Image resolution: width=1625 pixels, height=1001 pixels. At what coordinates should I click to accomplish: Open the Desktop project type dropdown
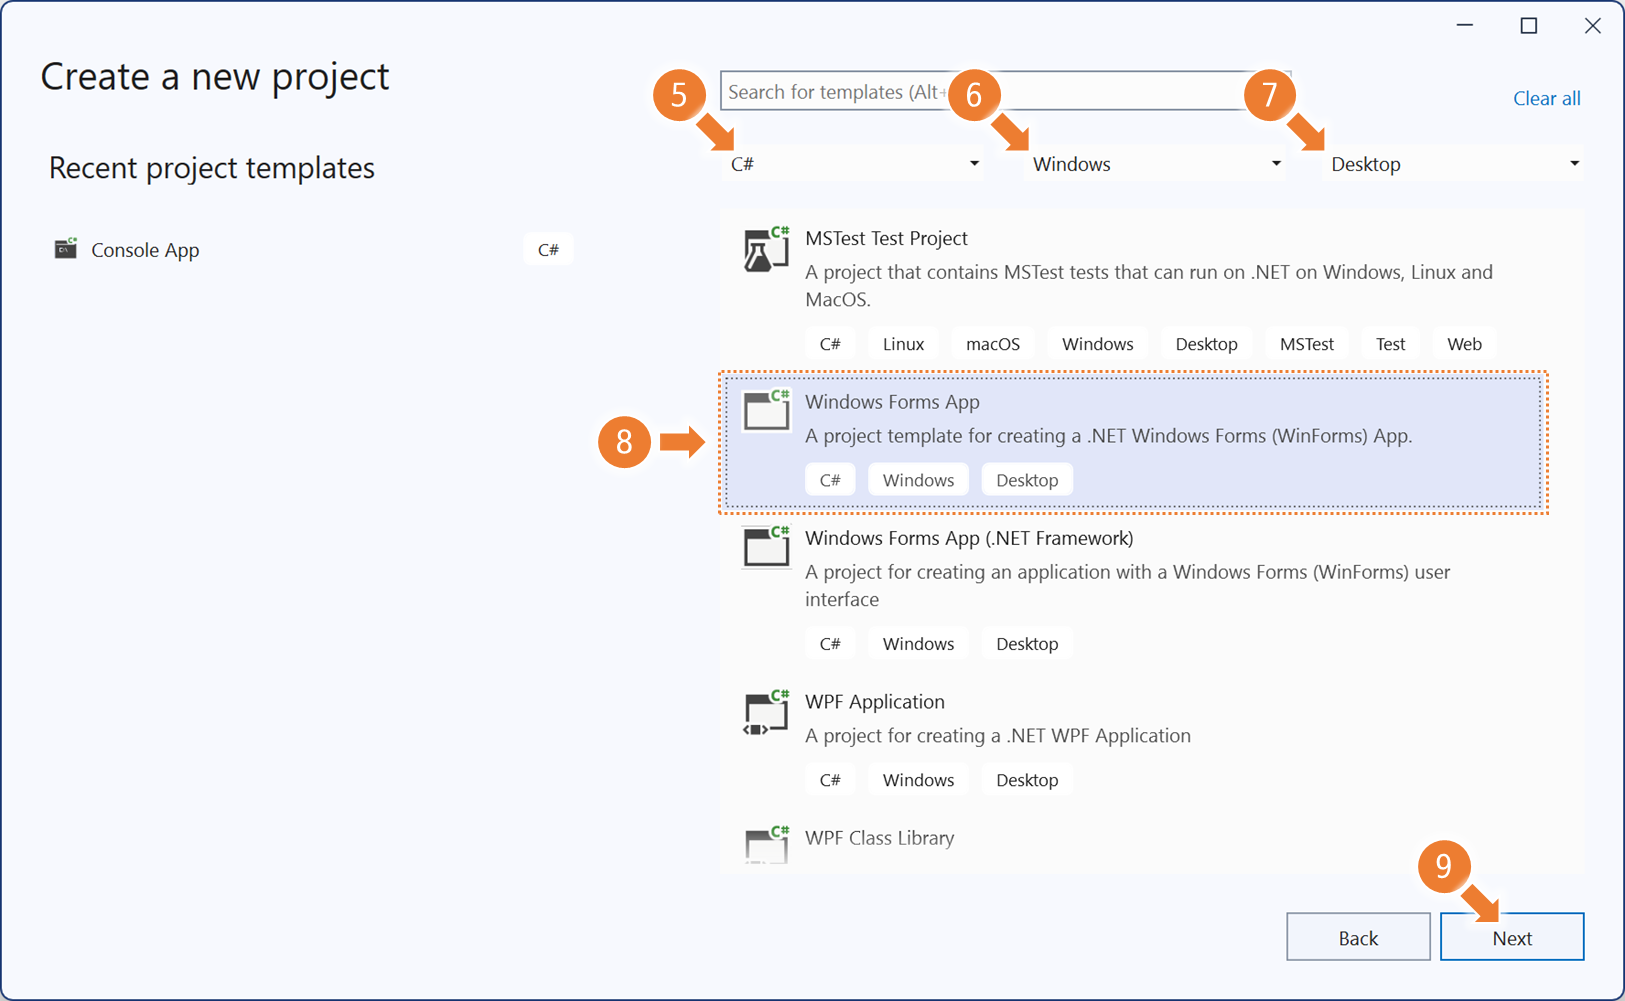[x=1455, y=164]
